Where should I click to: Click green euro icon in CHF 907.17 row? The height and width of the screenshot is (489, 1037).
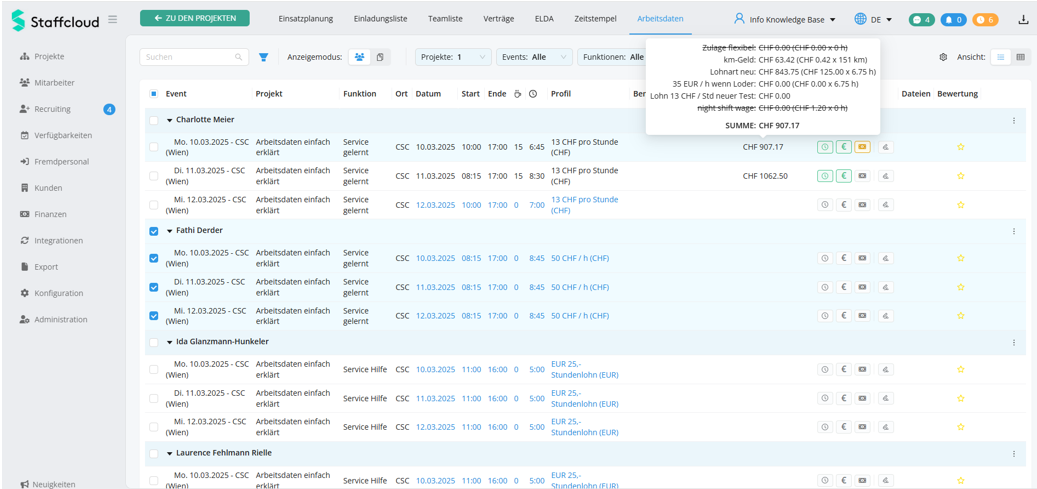click(x=843, y=147)
